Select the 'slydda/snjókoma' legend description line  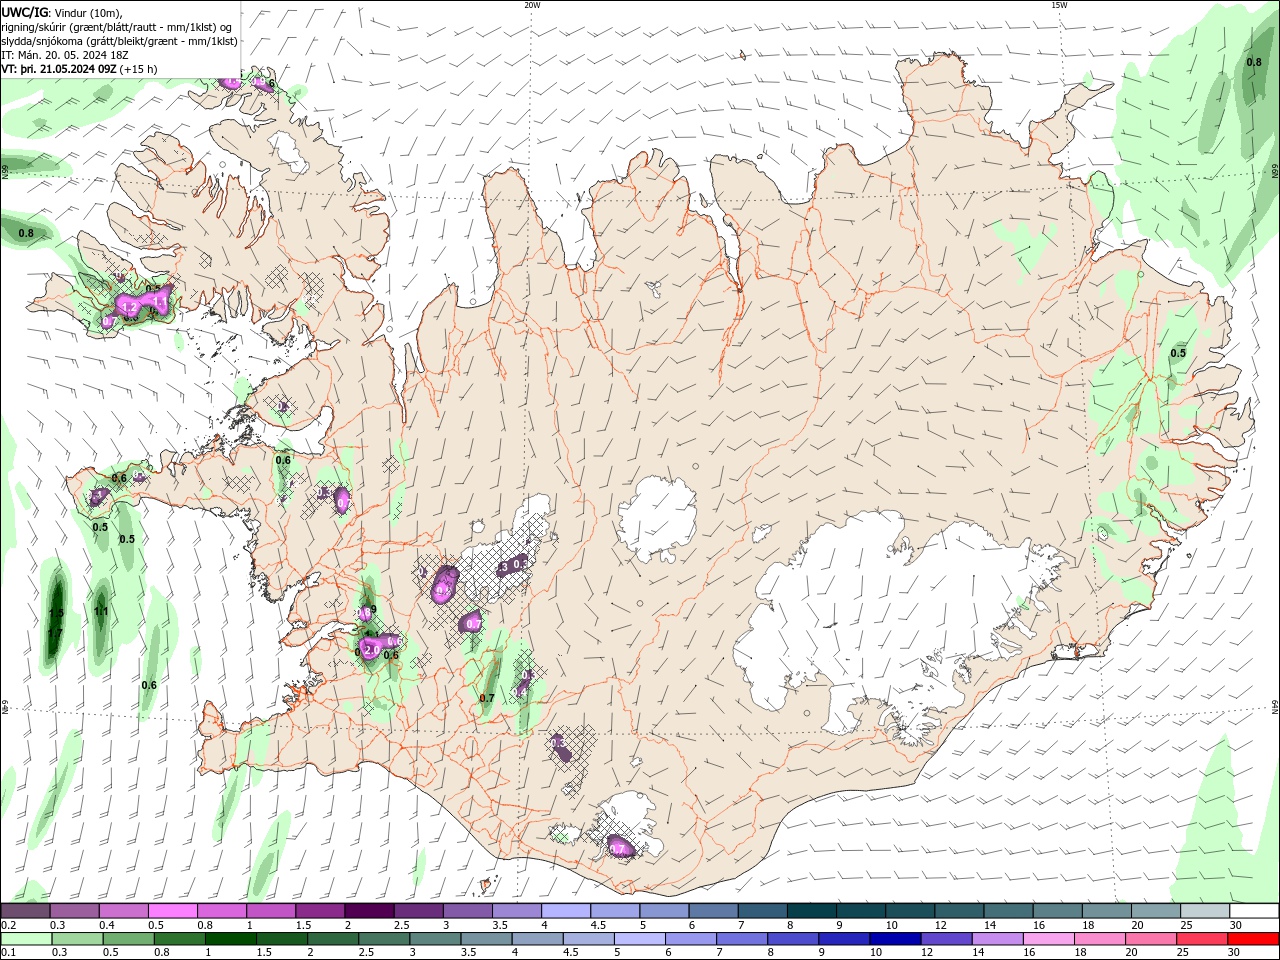point(119,41)
